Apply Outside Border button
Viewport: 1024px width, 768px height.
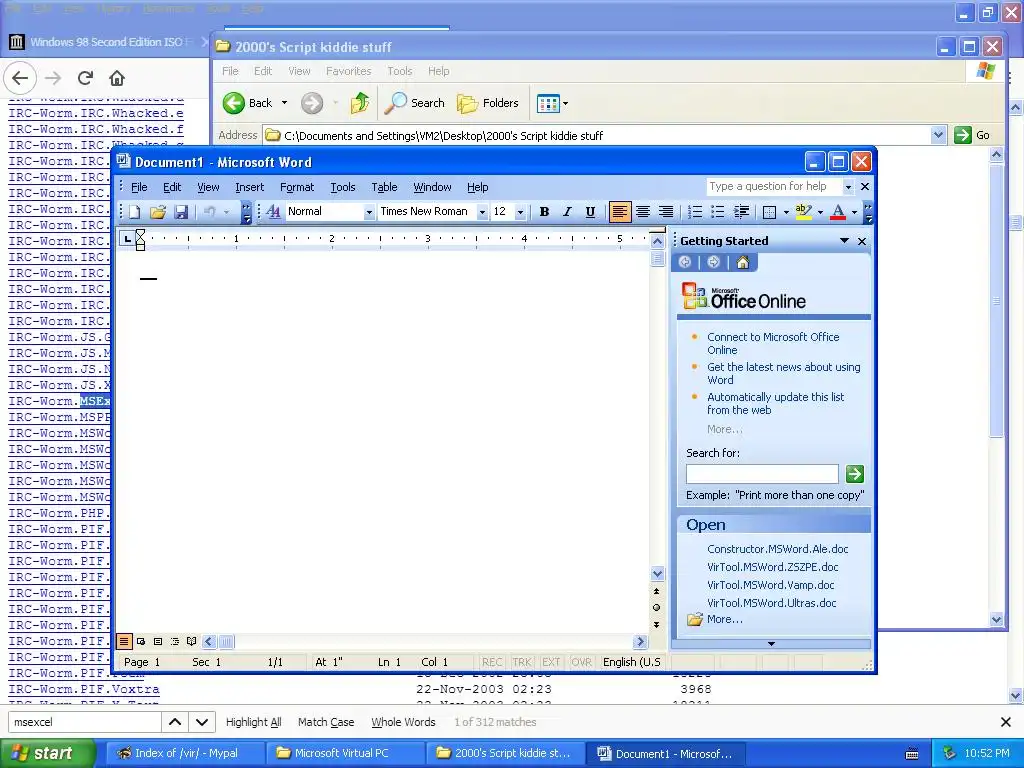click(x=770, y=212)
